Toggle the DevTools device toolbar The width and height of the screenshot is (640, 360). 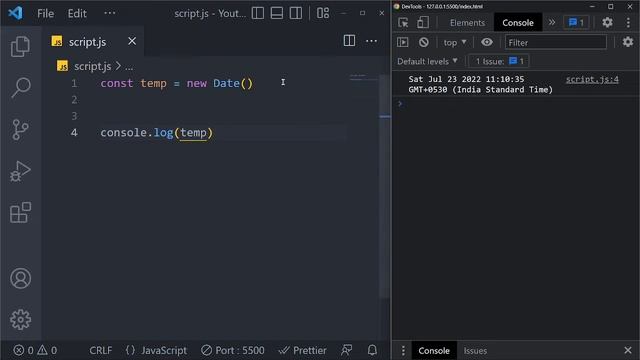point(423,22)
